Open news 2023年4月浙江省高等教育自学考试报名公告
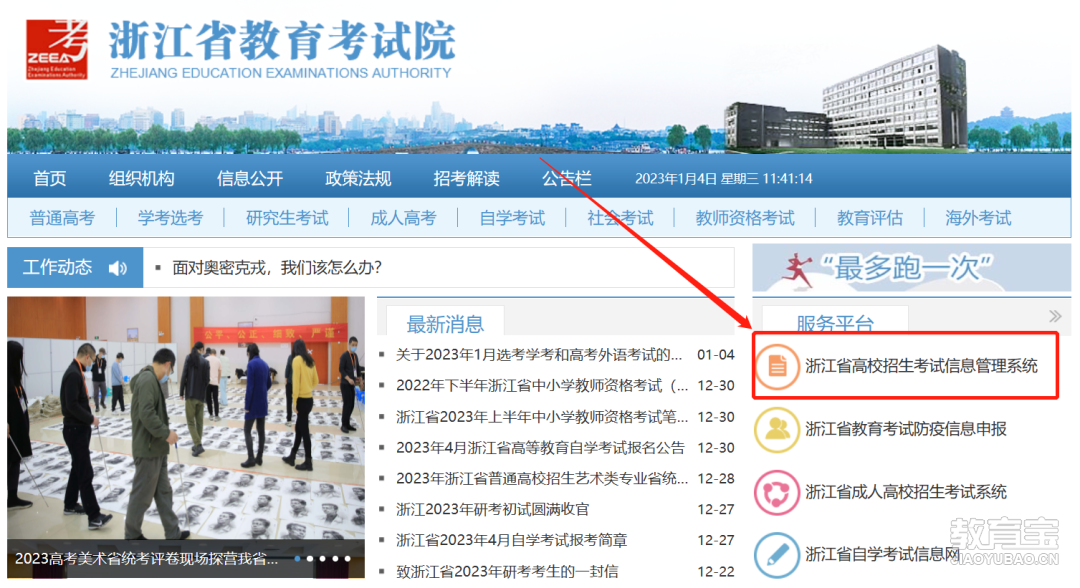Image resolution: width=1080 pixels, height=588 pixels. pos(540,448)
